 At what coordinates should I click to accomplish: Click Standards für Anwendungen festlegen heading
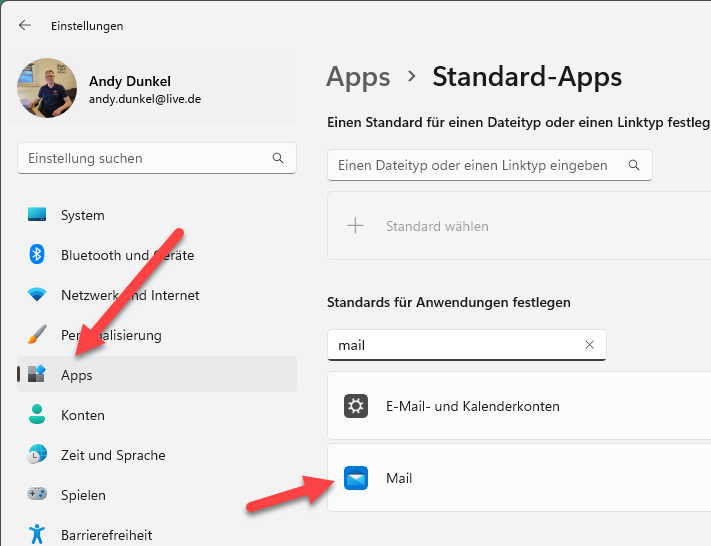tap(448, 302)
